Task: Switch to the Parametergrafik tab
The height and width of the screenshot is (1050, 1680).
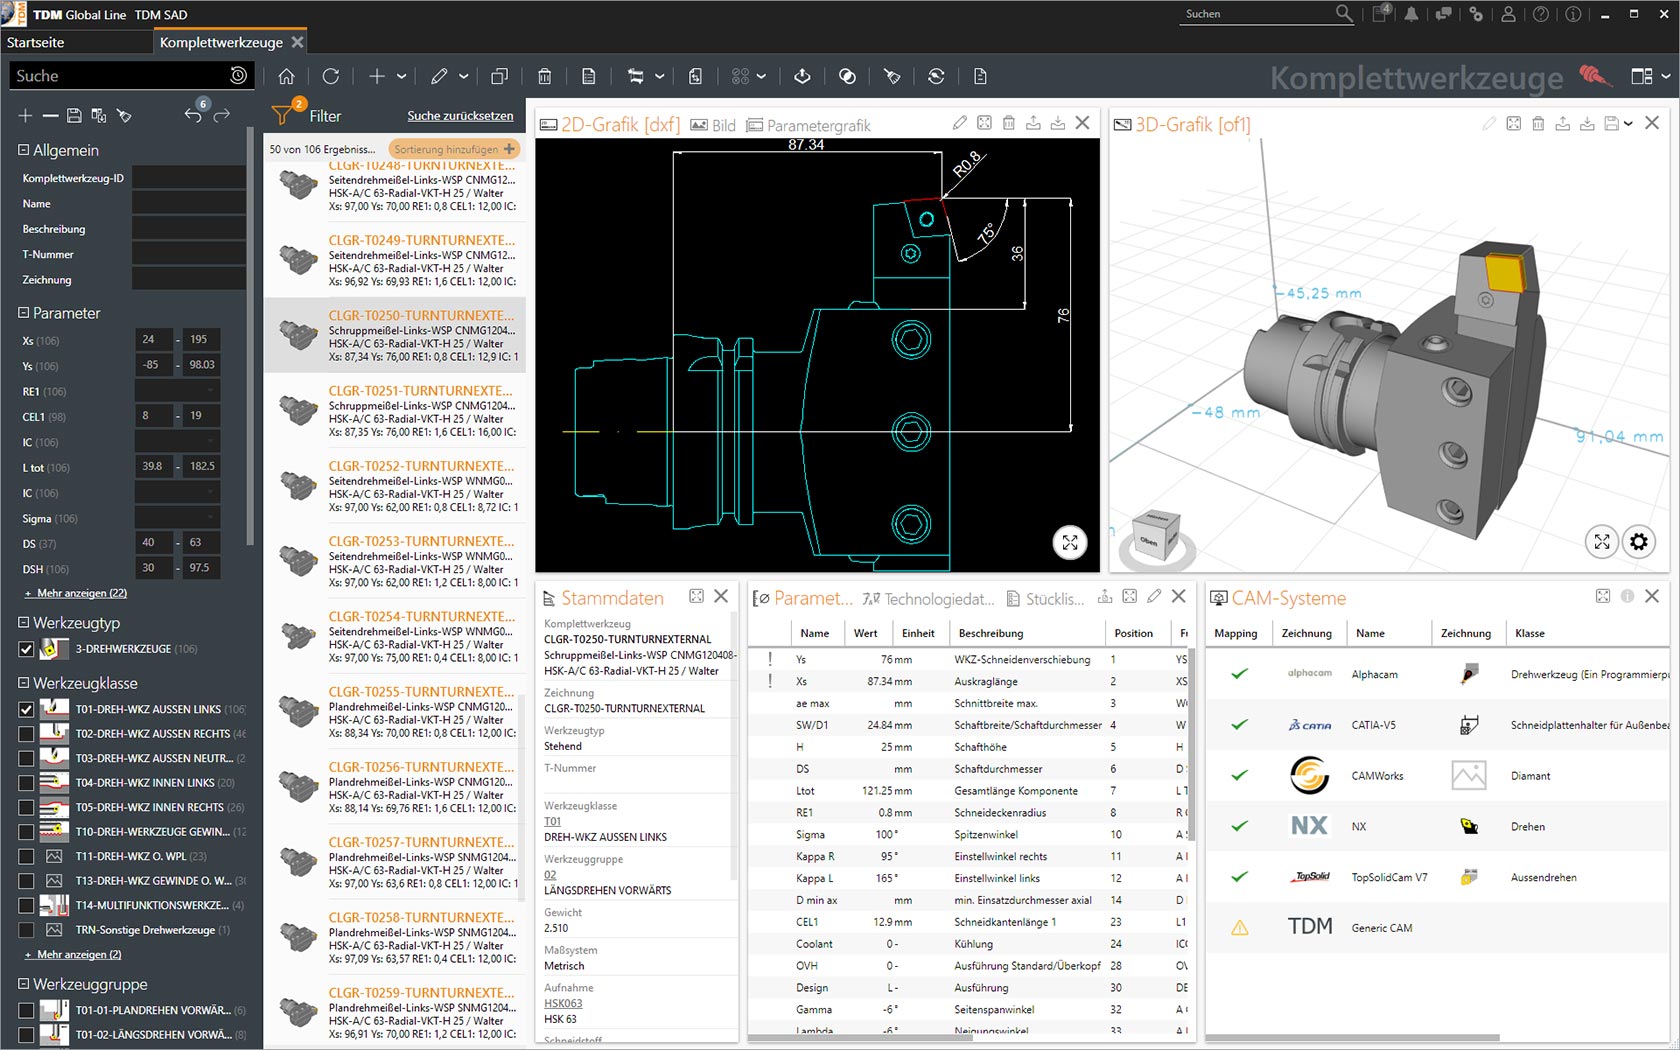Action: 809,125
